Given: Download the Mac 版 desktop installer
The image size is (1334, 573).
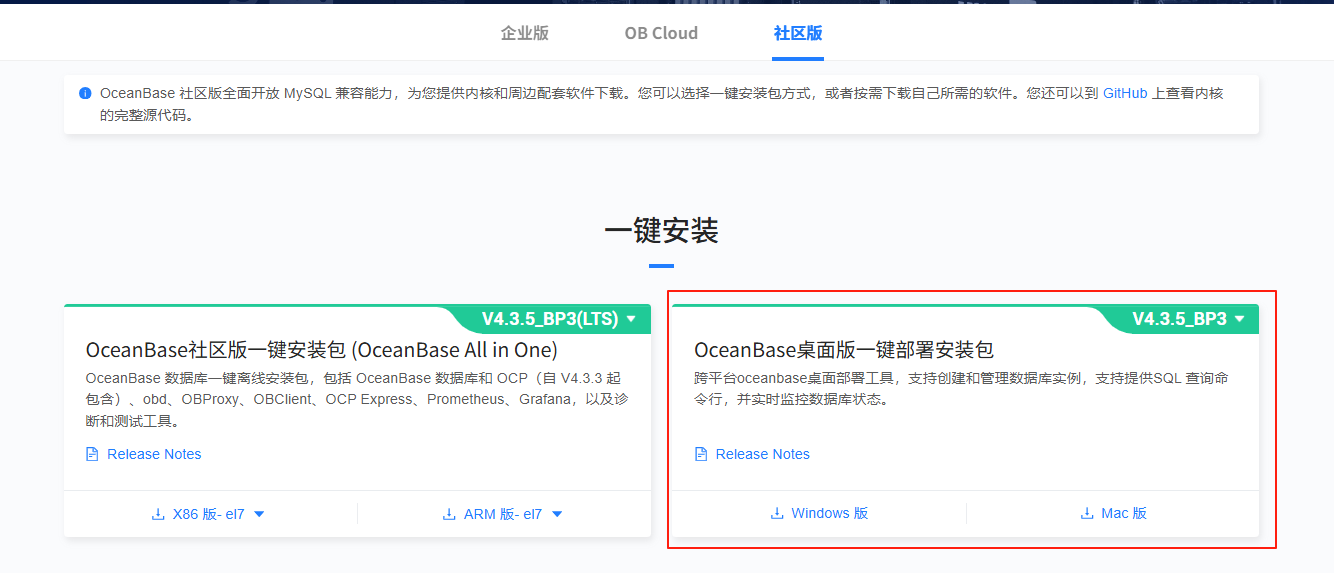Looking at the screenshot, I should click(x=1124, y=513).
